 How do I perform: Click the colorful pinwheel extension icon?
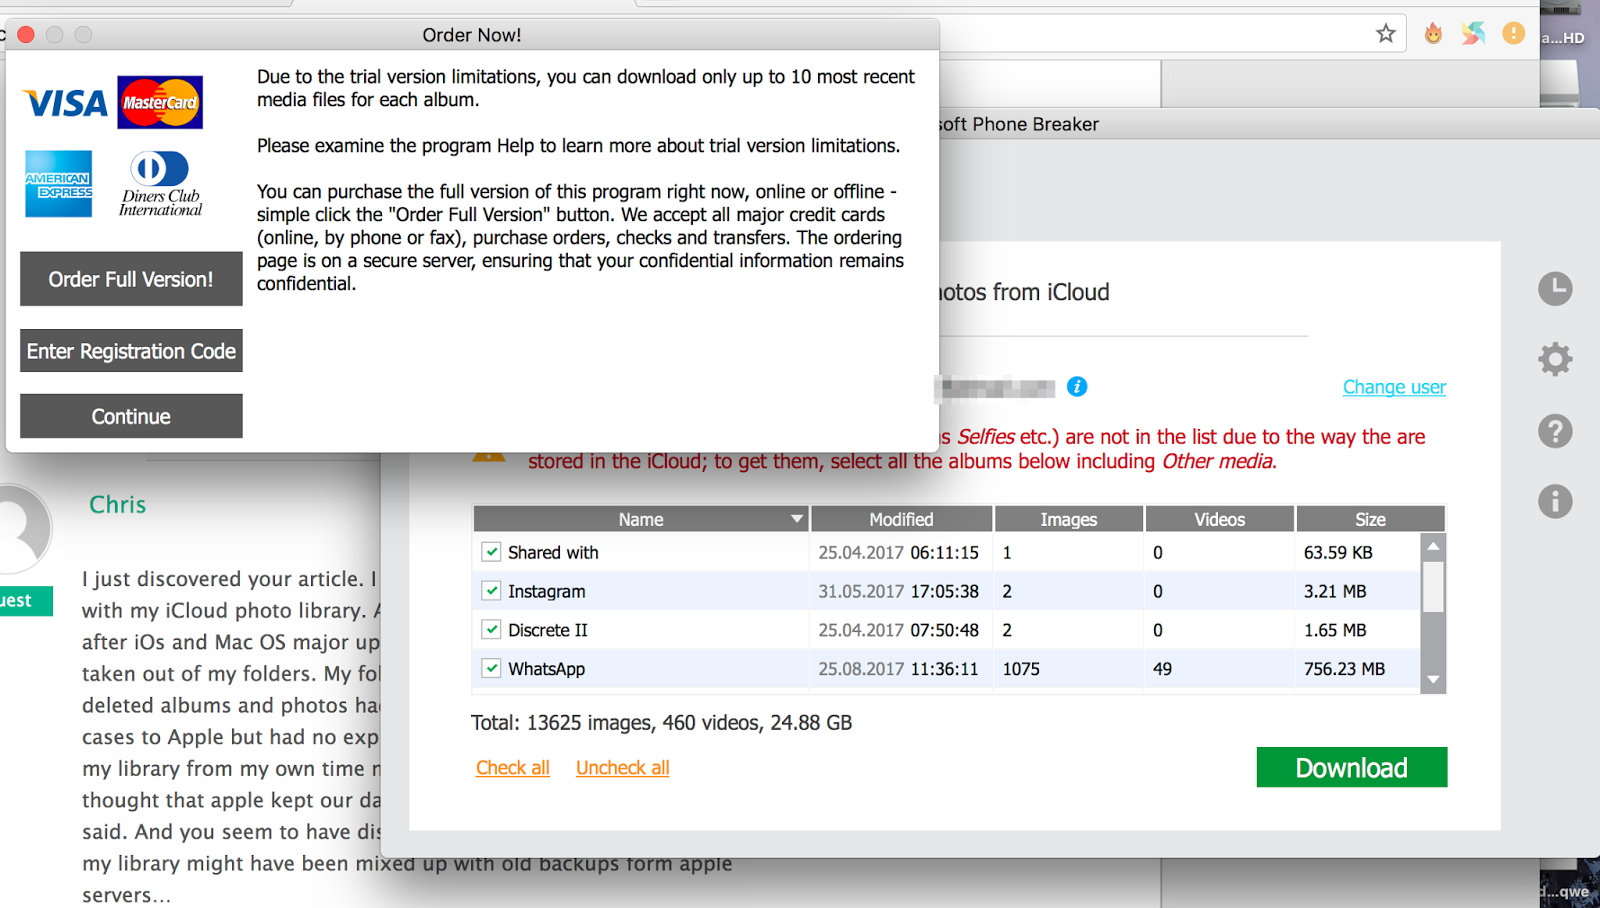pos(1473,34)
